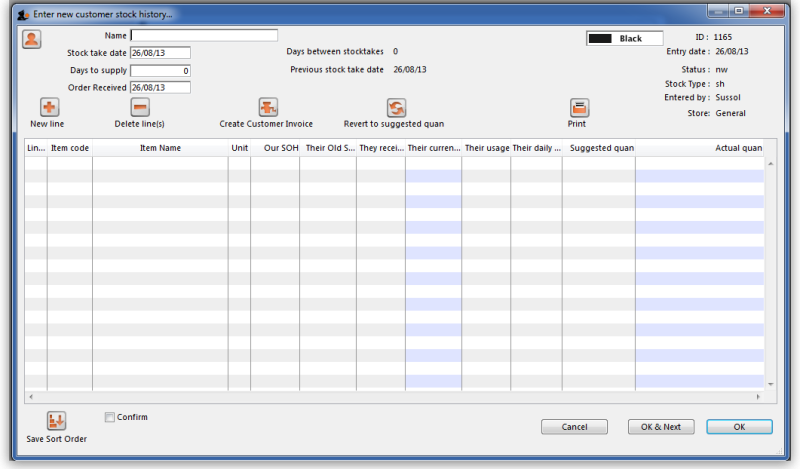This screenshot has height=469, width=800.
Task: Click the Cancel button
Action: 574,427
